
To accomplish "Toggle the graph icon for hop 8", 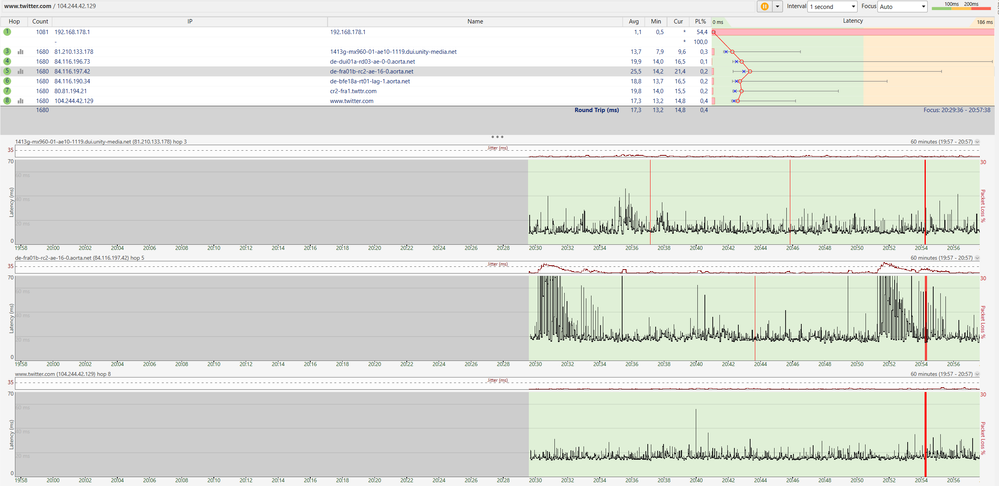I will pos(19,101).
